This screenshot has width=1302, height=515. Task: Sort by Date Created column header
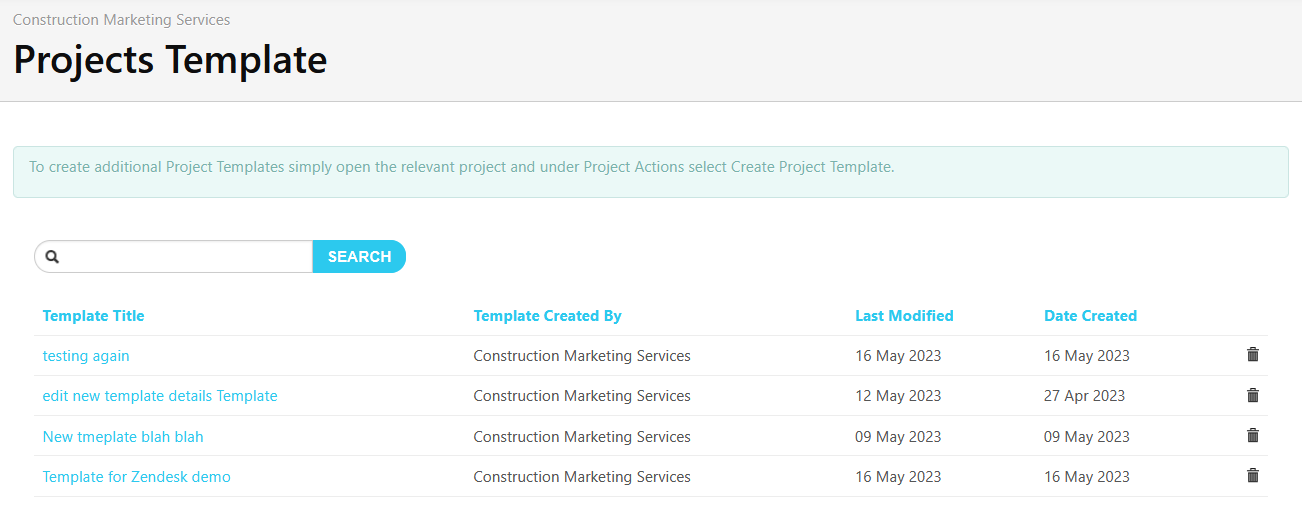1090,316
